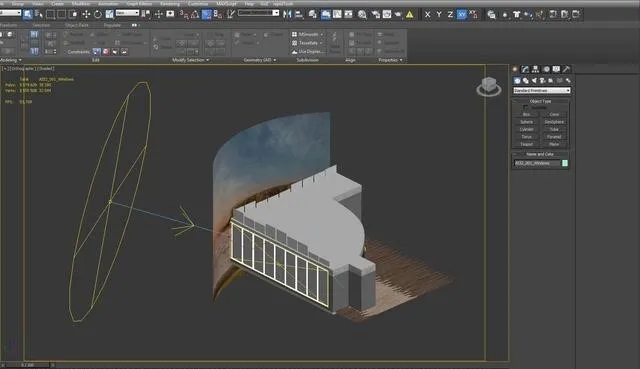This screenshot has width=640, height=369.
Task: Click the GeoSphere object button
Action: pyautogui.click(x=554, y=122)
